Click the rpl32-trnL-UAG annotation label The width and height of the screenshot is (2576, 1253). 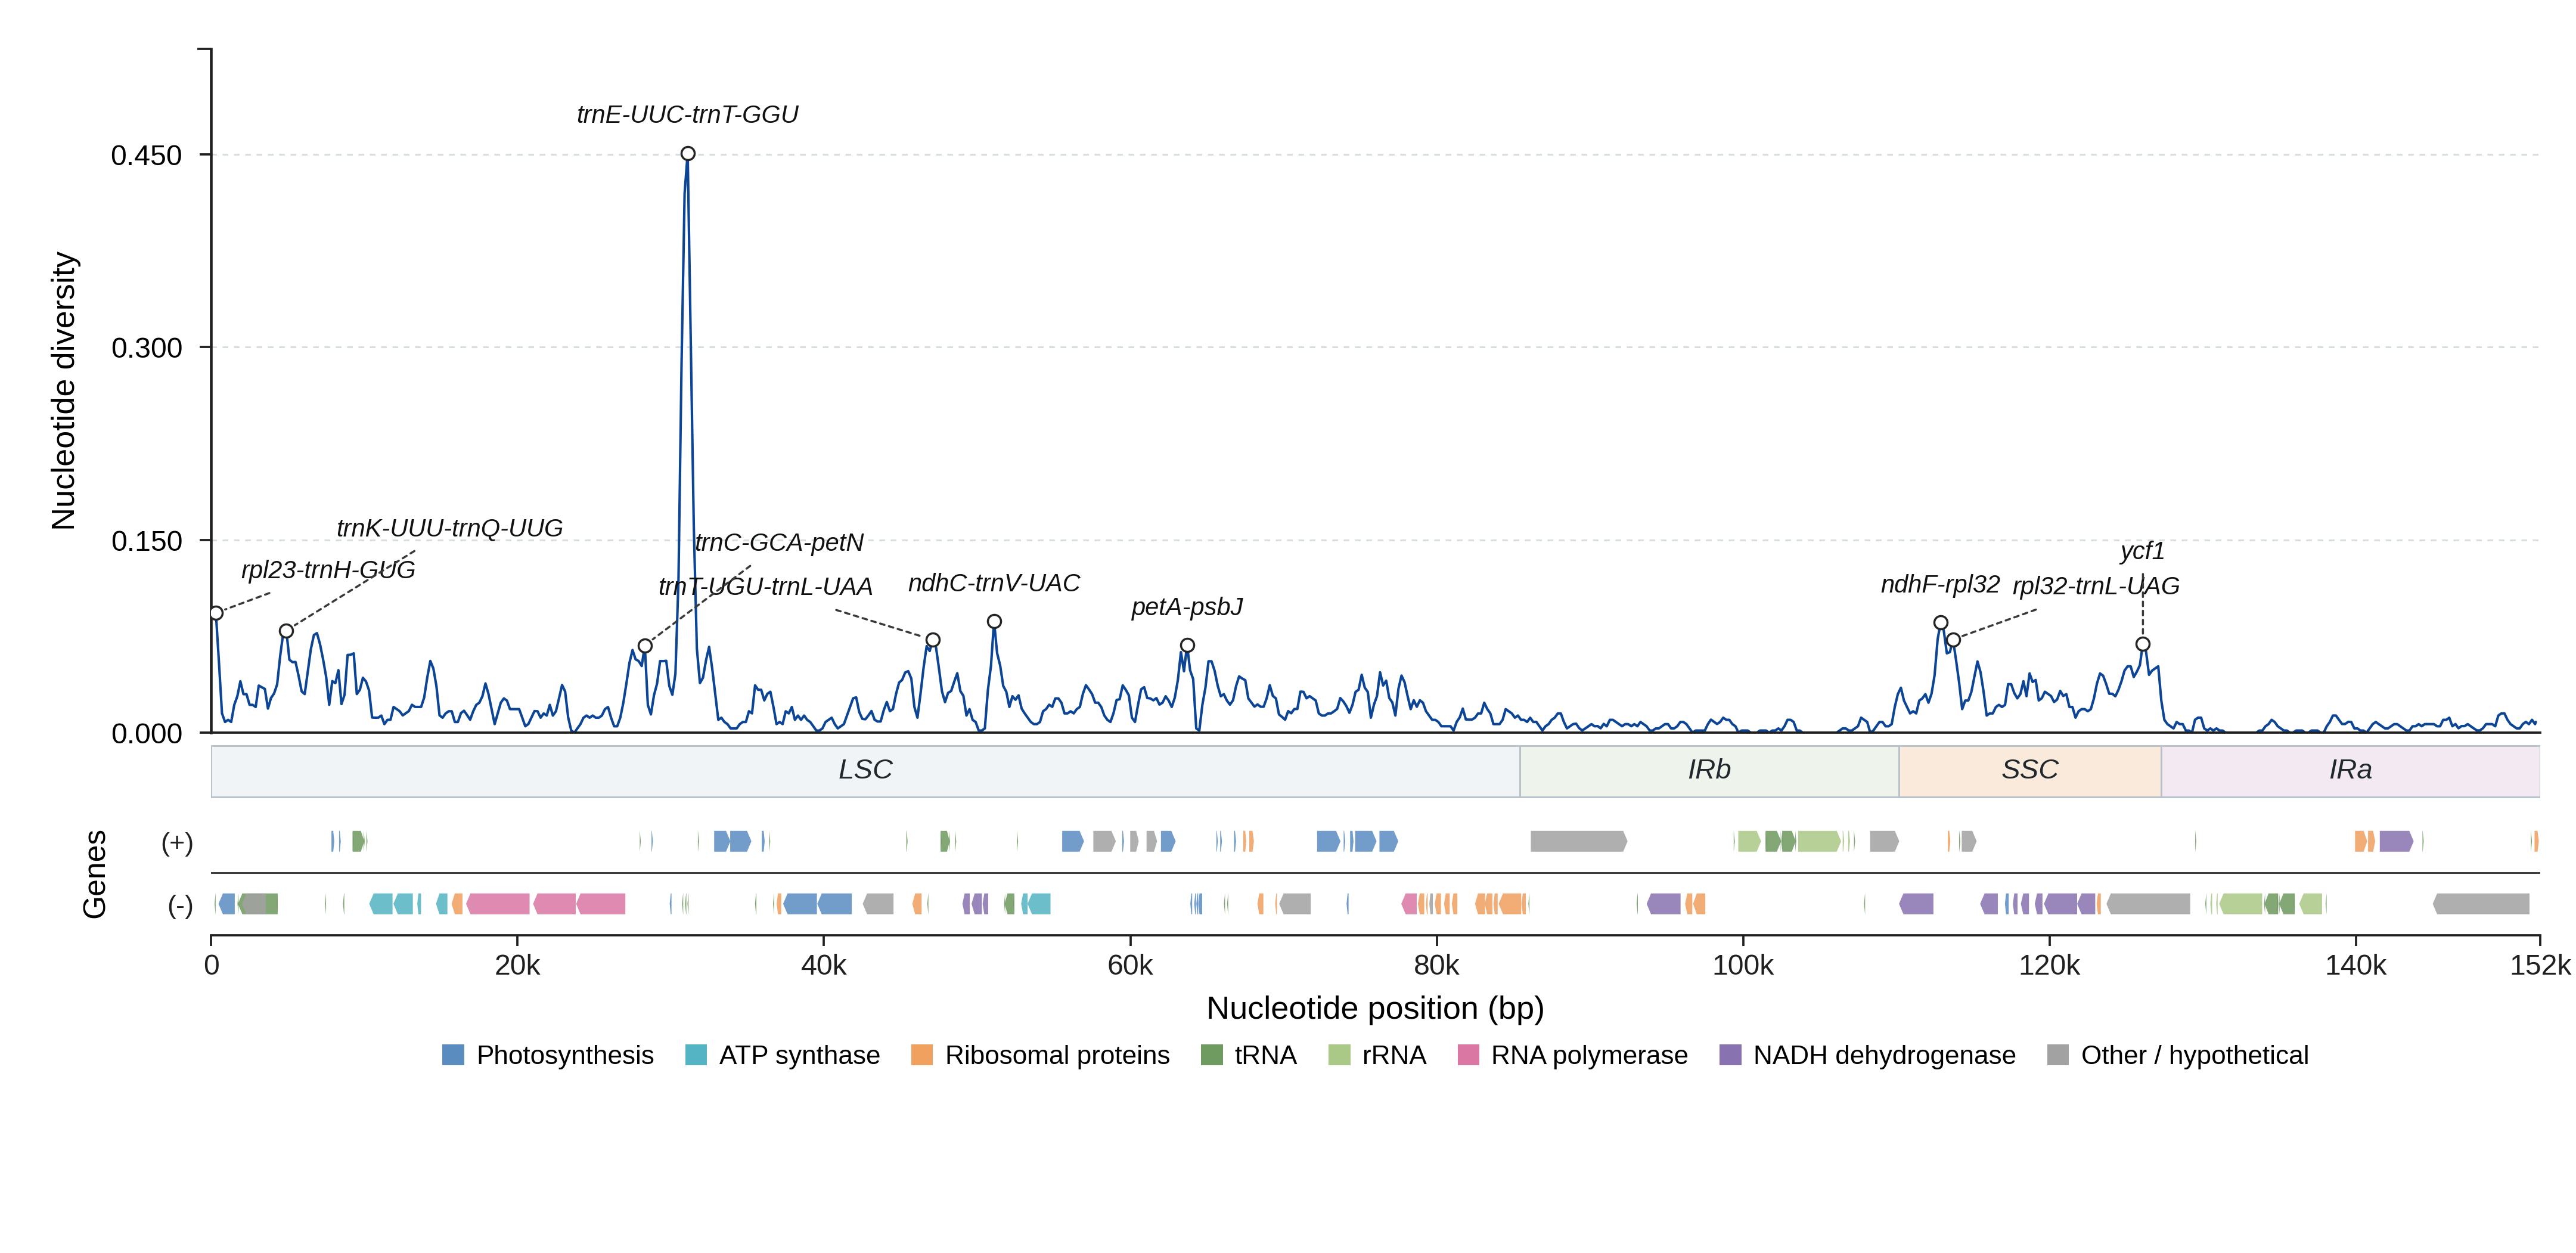point(2096,586)
